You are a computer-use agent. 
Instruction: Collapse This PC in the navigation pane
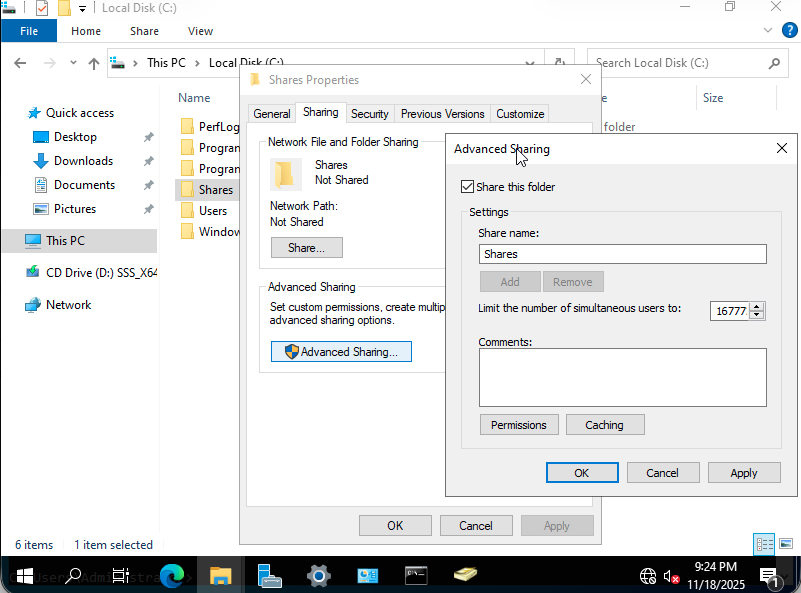(13, 241)
